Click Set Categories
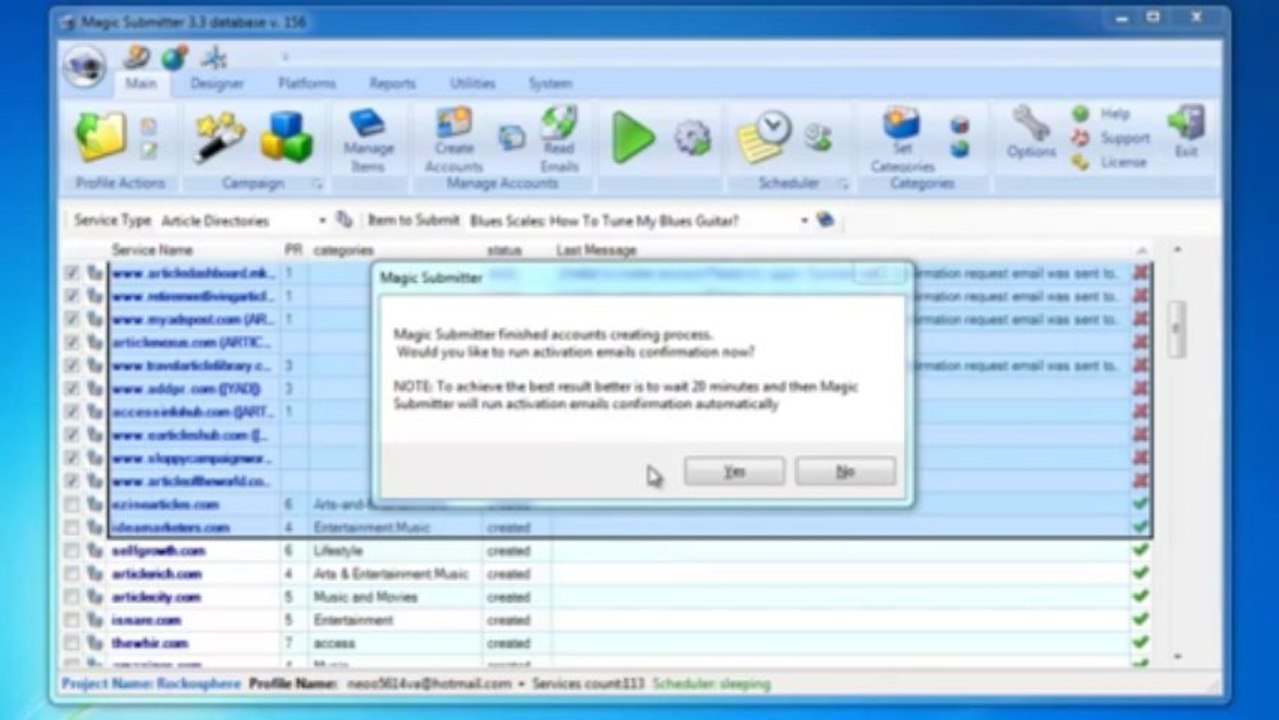The width and height of the screenshot is (1279, 720). coord(902,140)
